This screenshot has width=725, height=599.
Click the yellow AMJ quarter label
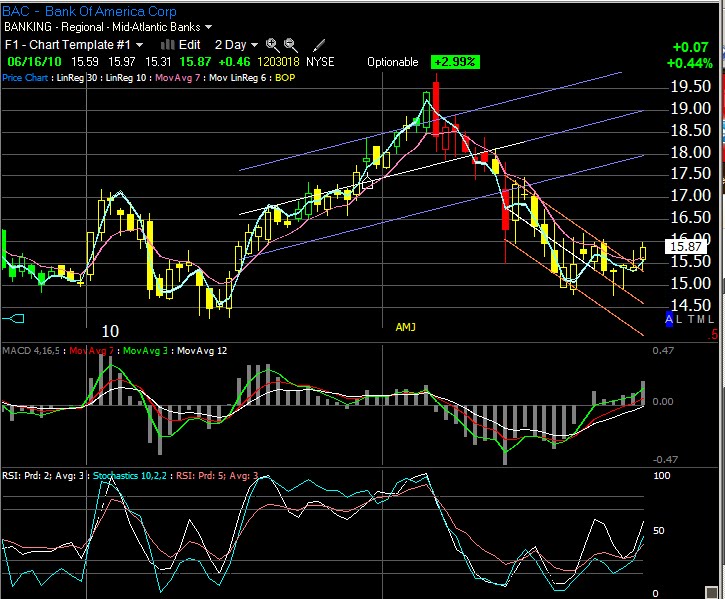(x=406, y=327)
